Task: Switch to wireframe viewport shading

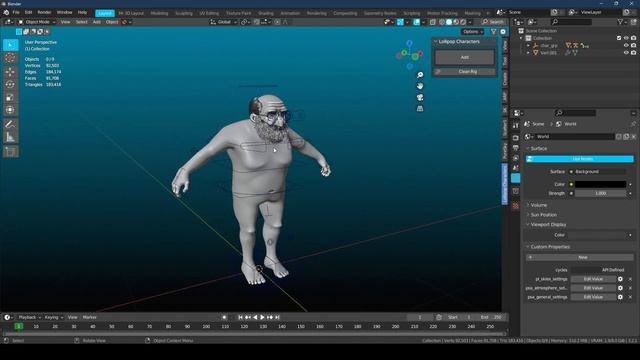Action: [x=442, y=22]
